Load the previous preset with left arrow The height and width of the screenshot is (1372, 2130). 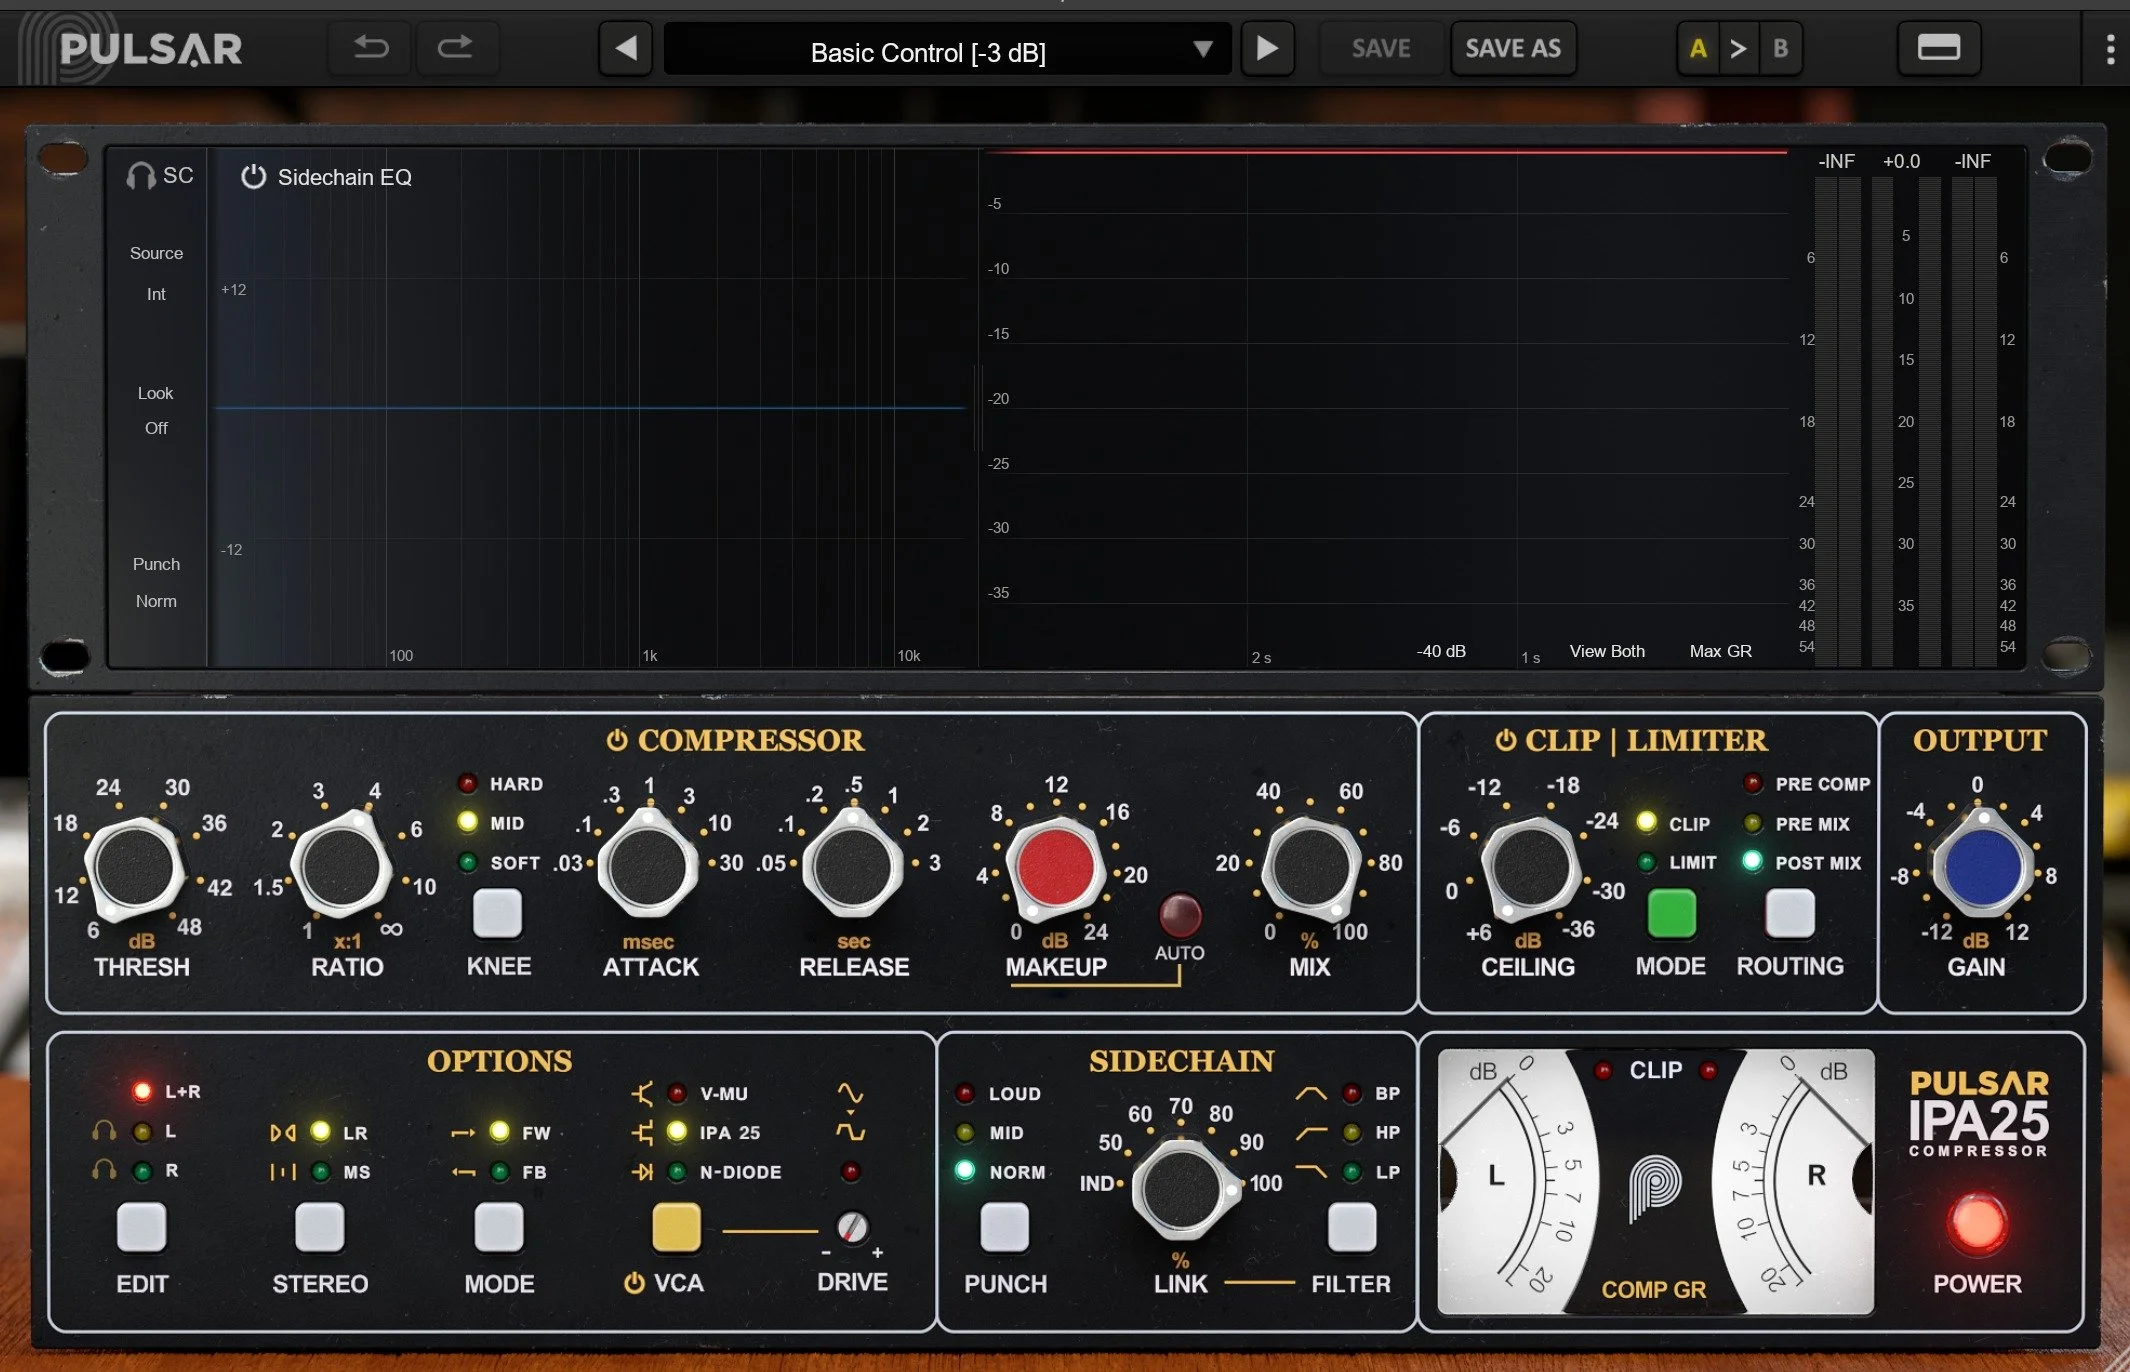pos(626,48)
